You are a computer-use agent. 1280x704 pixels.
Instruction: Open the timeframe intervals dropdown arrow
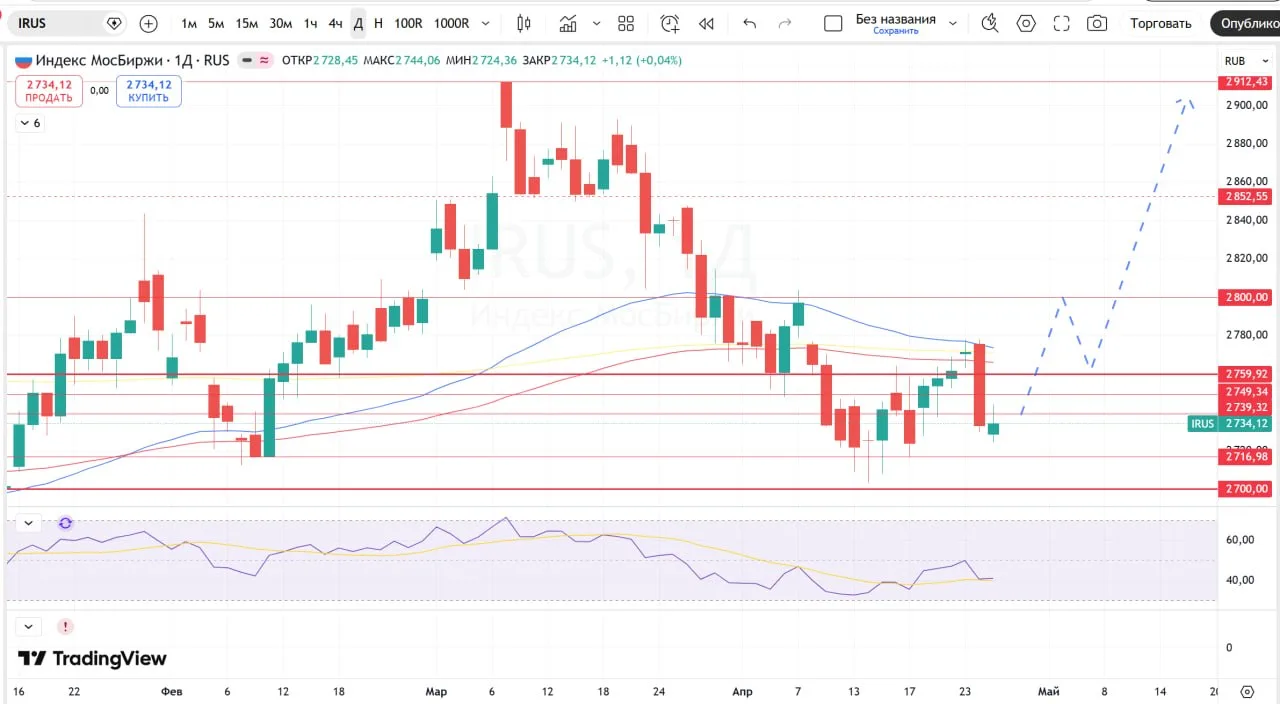486,23
